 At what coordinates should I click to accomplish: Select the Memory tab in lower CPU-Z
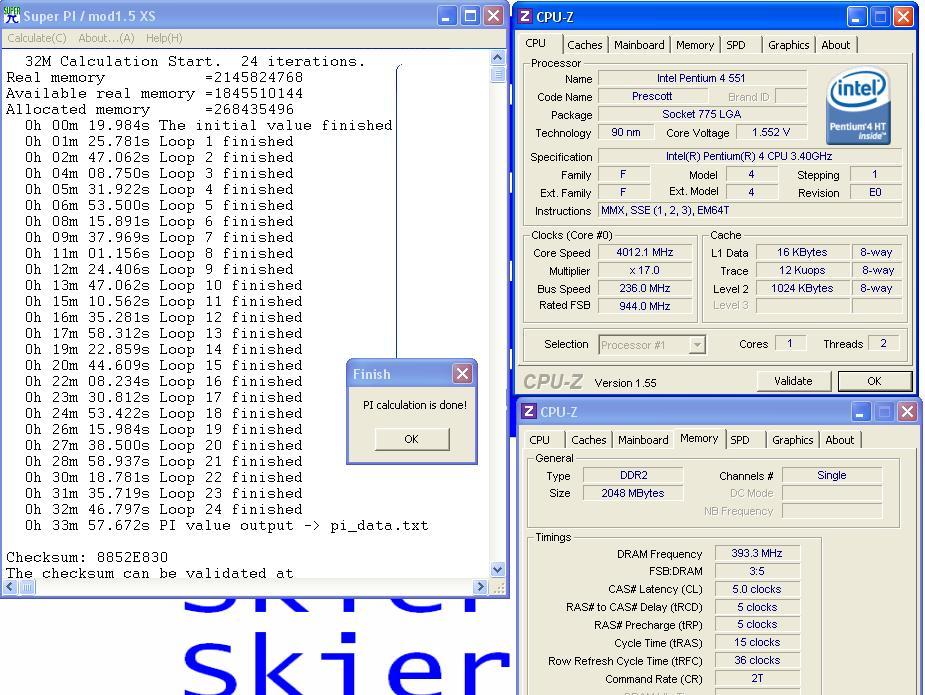(x=699, y=438)
